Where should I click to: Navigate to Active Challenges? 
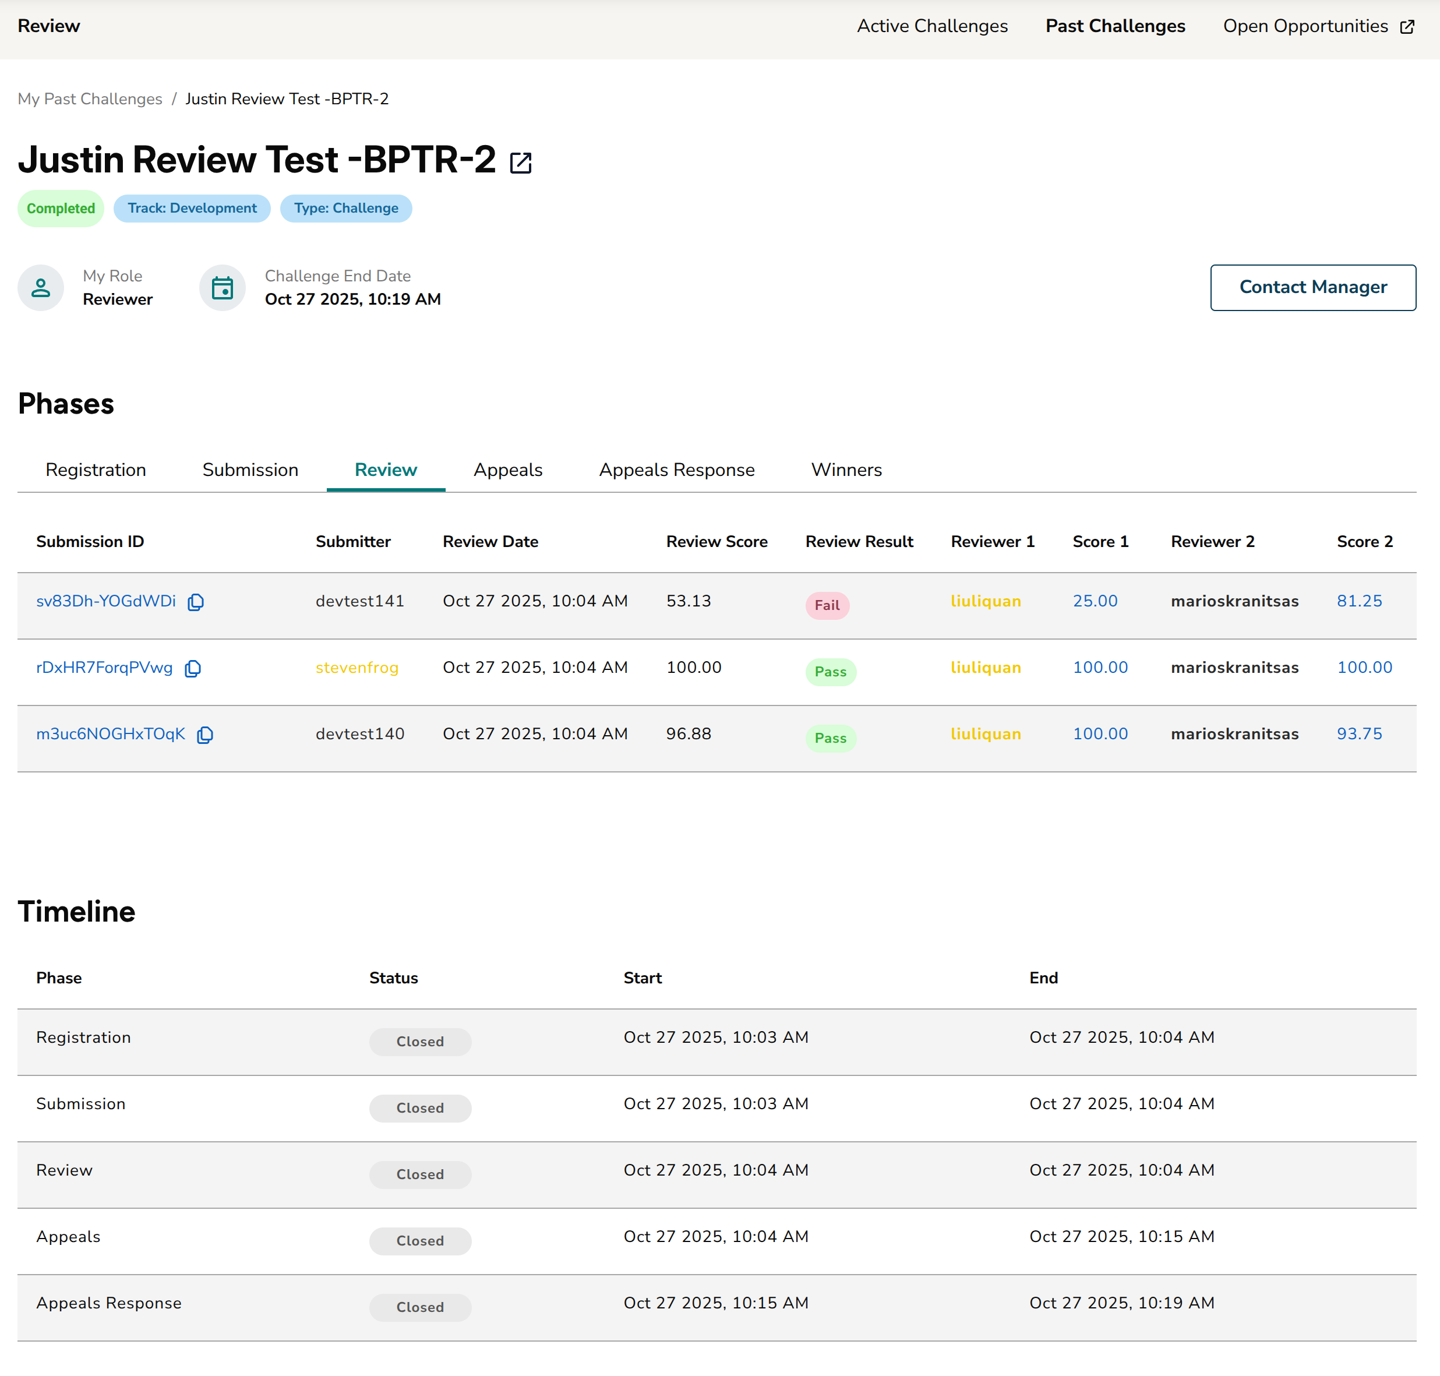(932, 26)
